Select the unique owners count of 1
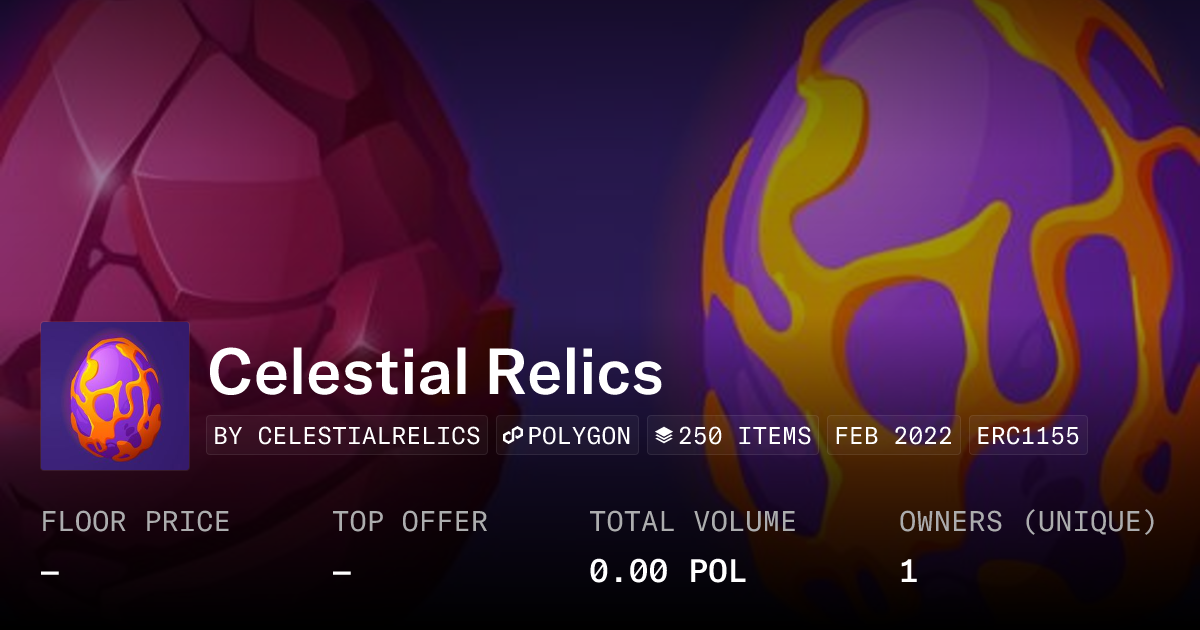The height and width of the screenshot is (630, 1200). [x=908, y=572]
